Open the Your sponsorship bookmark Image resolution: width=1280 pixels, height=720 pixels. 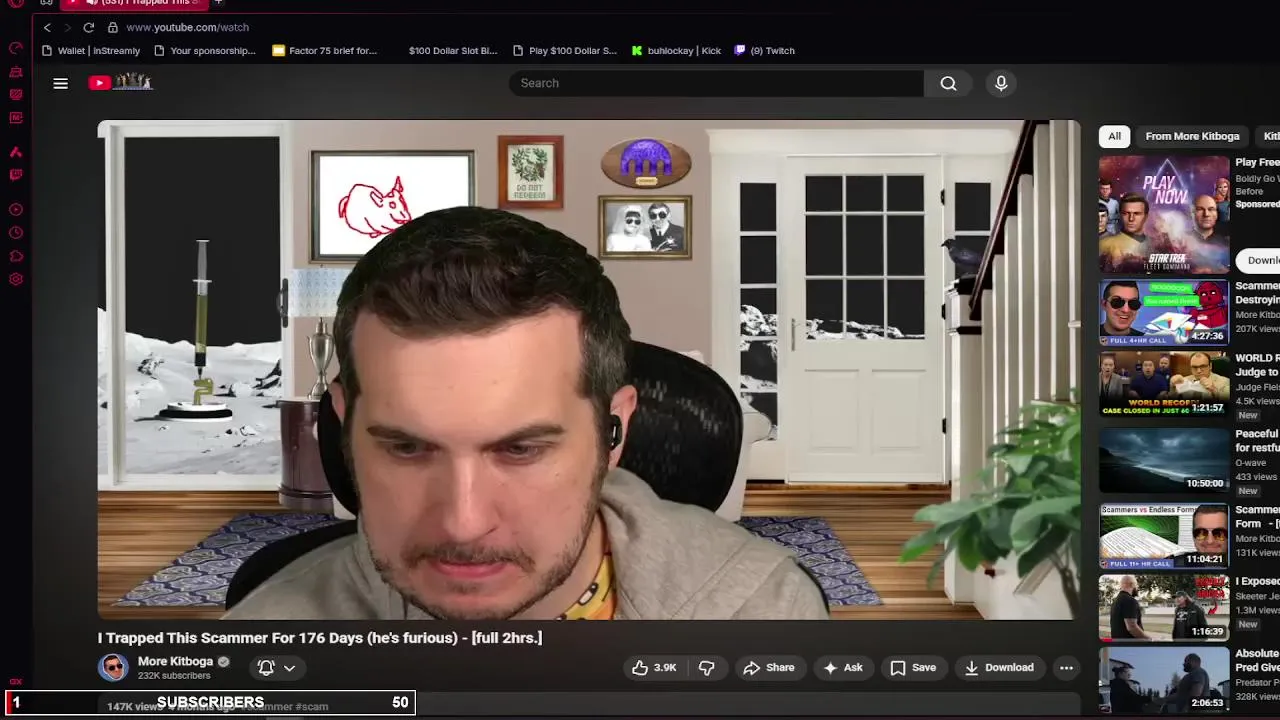[x=205, y=50]
